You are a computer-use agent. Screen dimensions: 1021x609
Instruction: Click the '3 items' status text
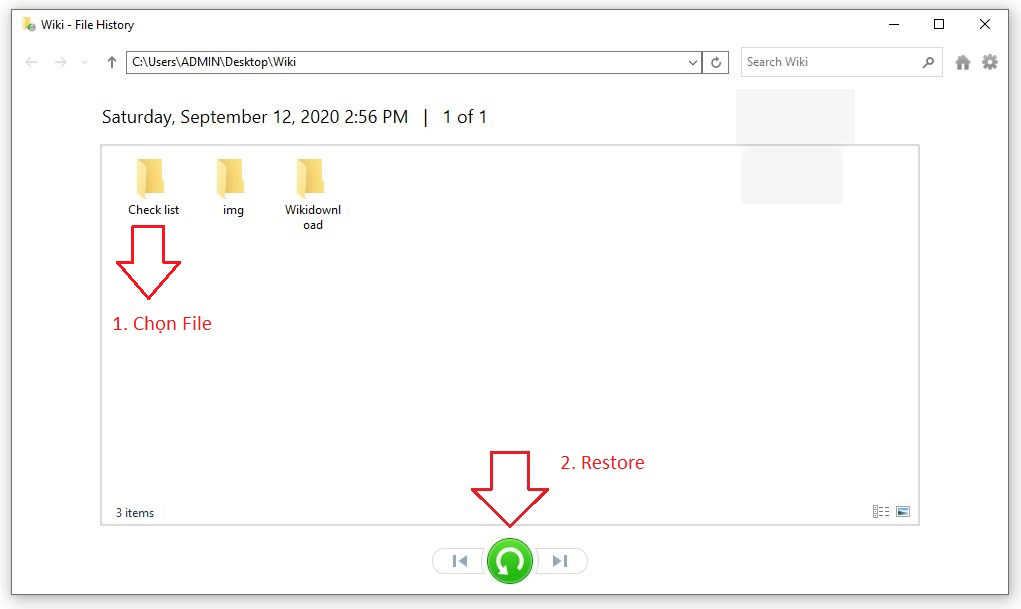coord(135,513)
